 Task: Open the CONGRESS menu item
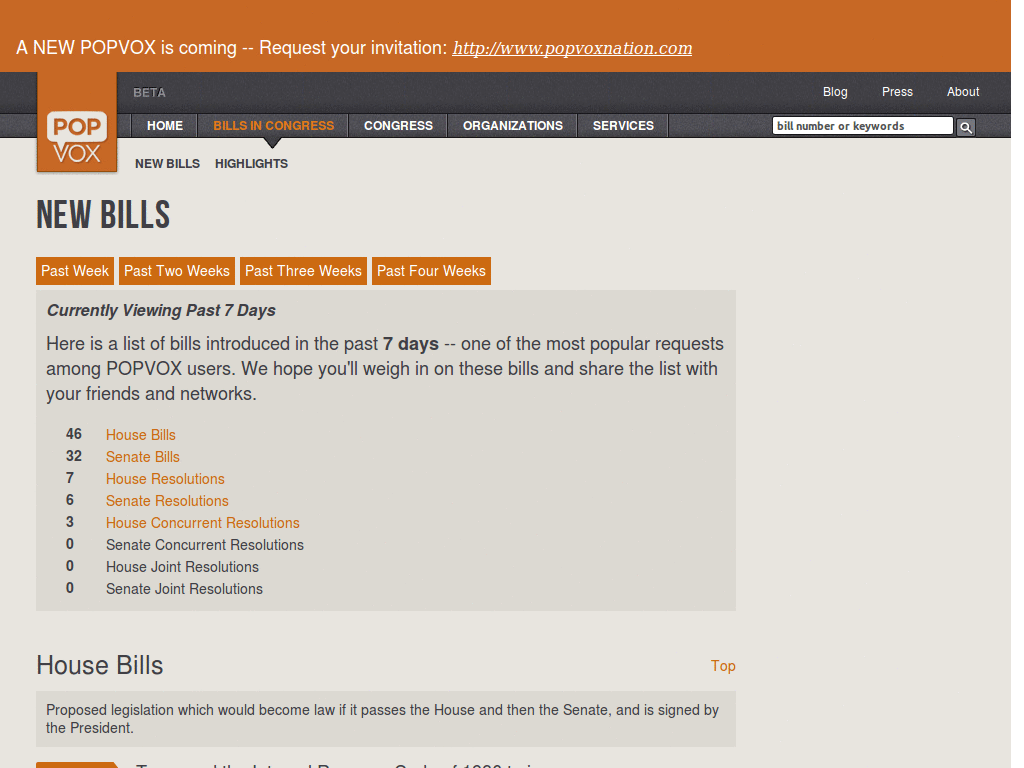(398, 125)
